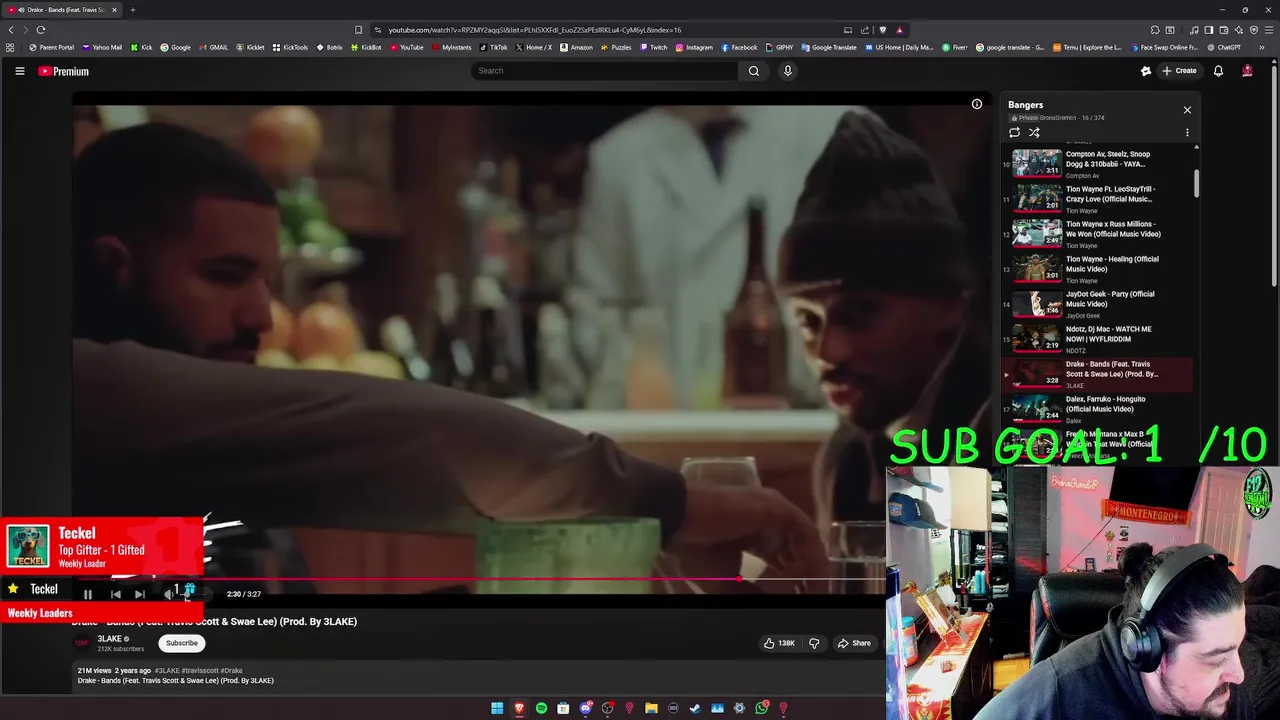This screenshot has height=720, width=1280.
Task: Open YouTube guide hamburger menu
Action: point(20,71)
